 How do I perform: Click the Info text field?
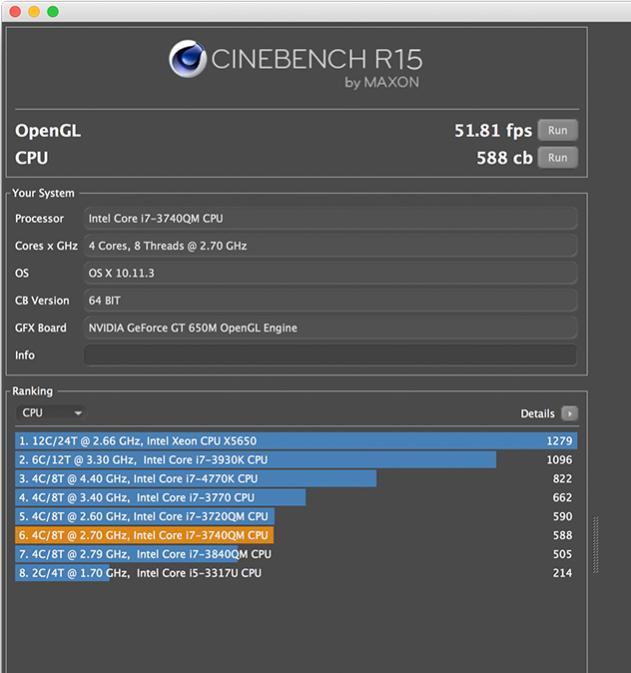[330, 355]
